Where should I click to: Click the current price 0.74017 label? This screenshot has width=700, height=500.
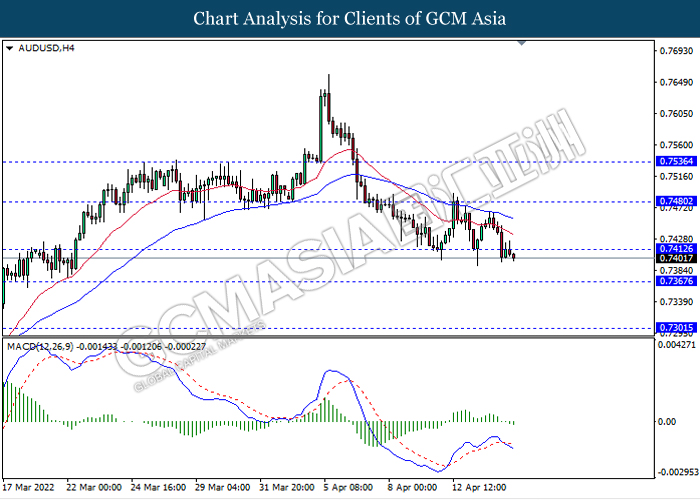(x=676, y=258)
